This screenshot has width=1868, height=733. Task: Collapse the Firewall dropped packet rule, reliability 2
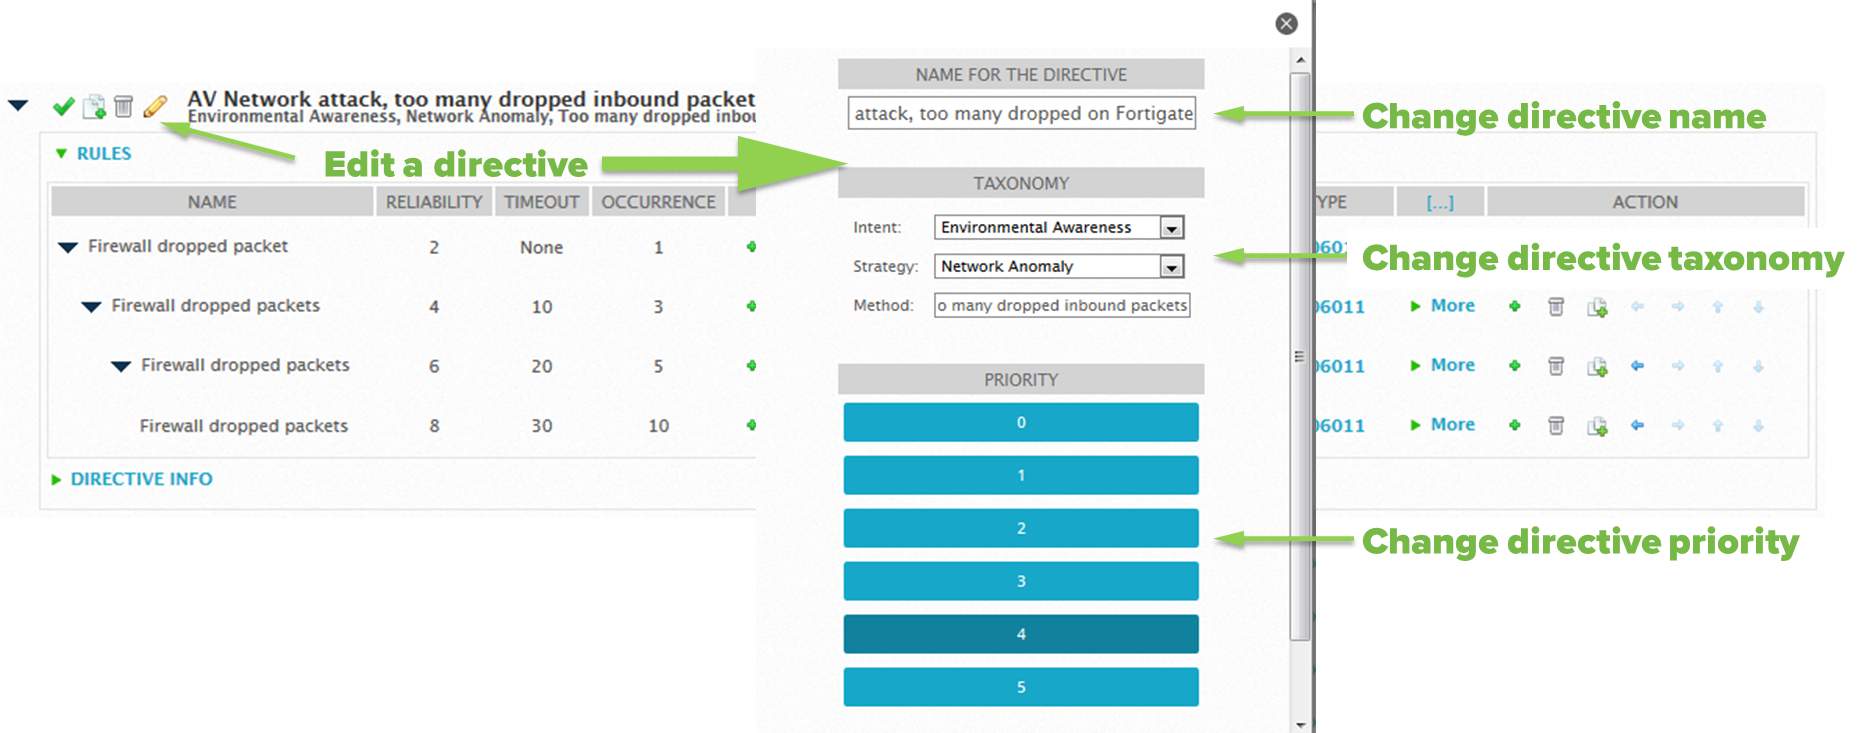[x=67, y=247]
